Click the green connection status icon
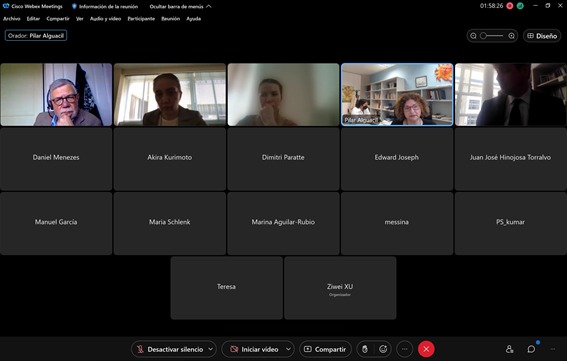This screenshot has width=567, height=361. (x=520, y=6)
